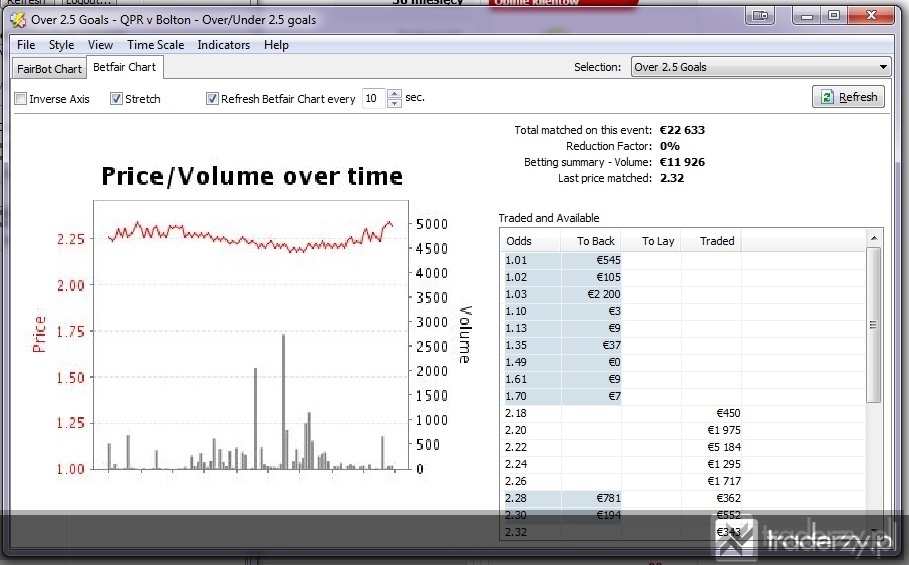
Task: Switch to the Betfair Chart tab
Action: point(125,67)
